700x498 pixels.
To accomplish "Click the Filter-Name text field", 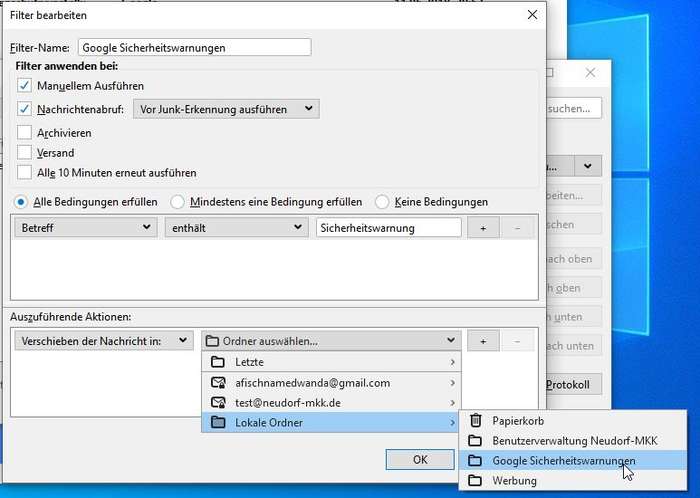I will coord(194,47).
